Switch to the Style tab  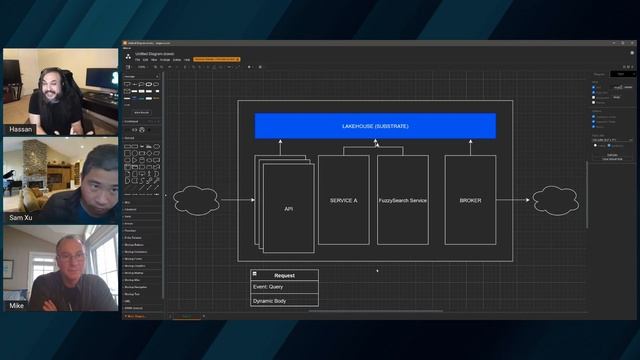point(621,74)
